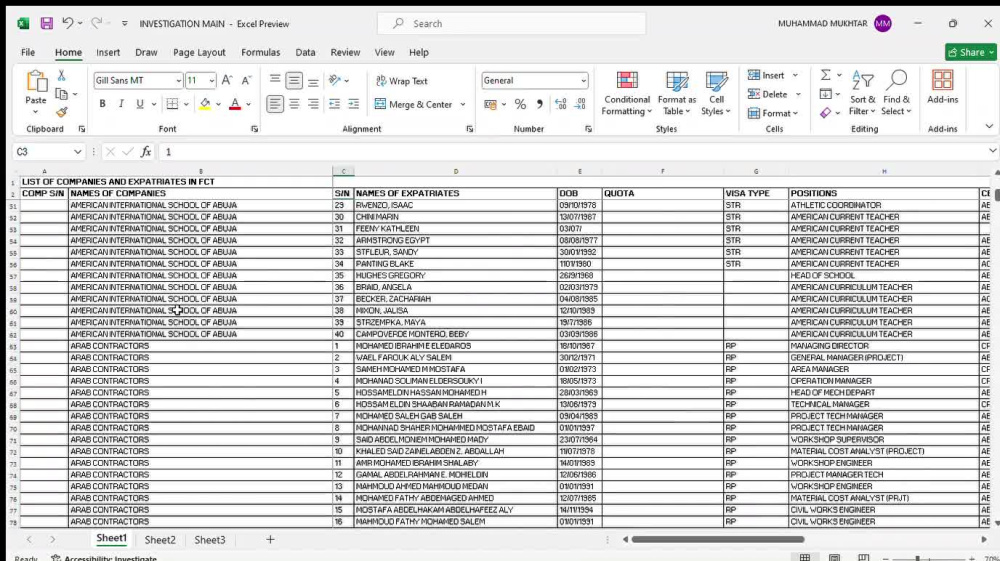Viewport: 1000px width, 561px height.
Task: Open the font name dropdown Gill Sans MT
Action: (x=179, y=80)
